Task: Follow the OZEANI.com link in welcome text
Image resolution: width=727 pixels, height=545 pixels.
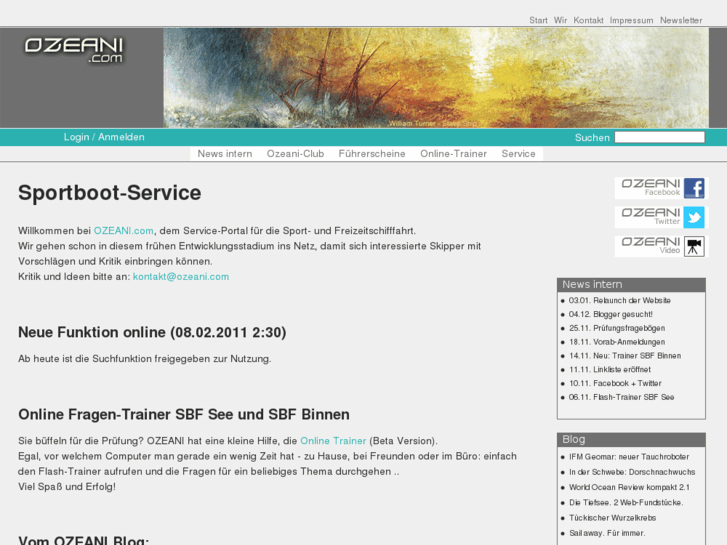Action: coord(124,231)
